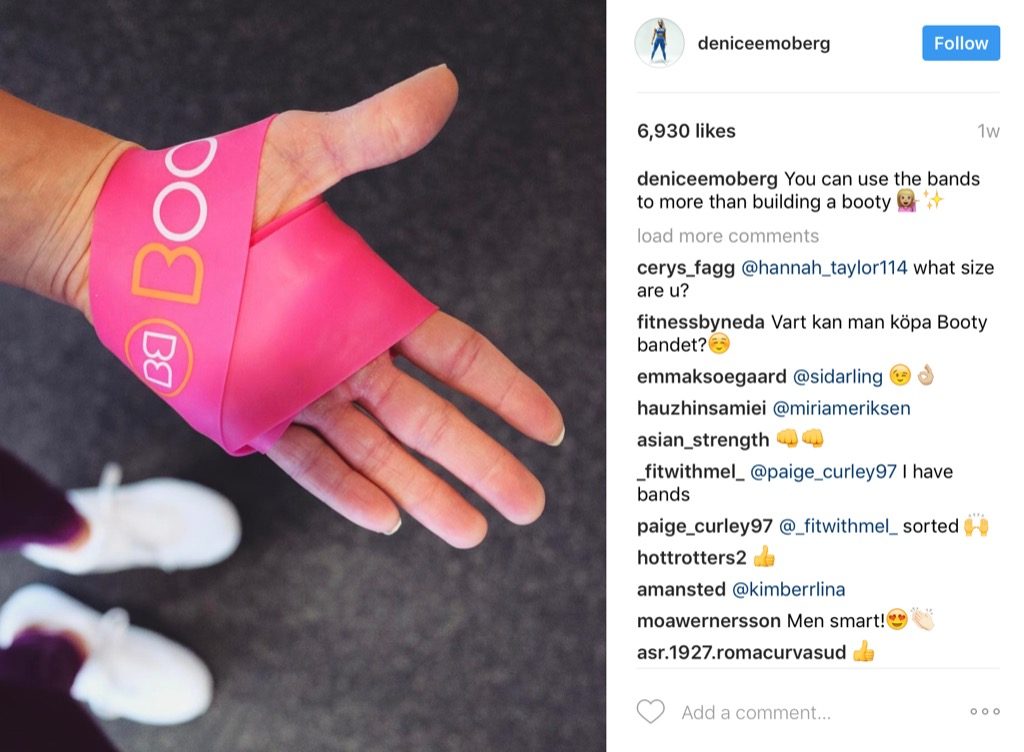This screenshot has width=1024, height=752.
Task: Expand load more comments
Action: tap(728, 236)
